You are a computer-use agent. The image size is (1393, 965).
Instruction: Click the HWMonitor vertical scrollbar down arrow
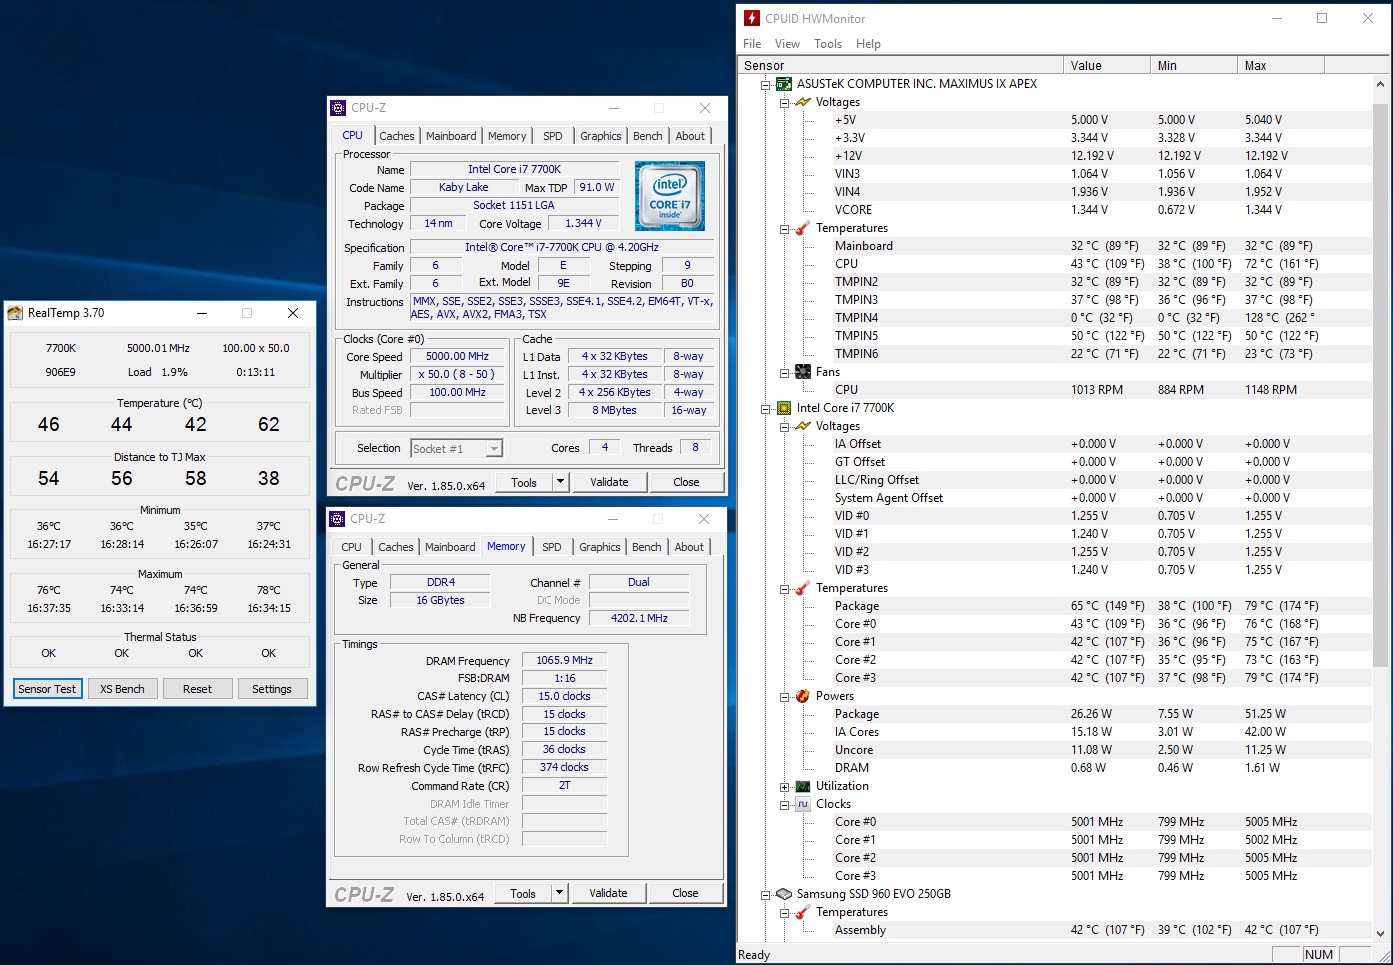tap(1380, 933)
